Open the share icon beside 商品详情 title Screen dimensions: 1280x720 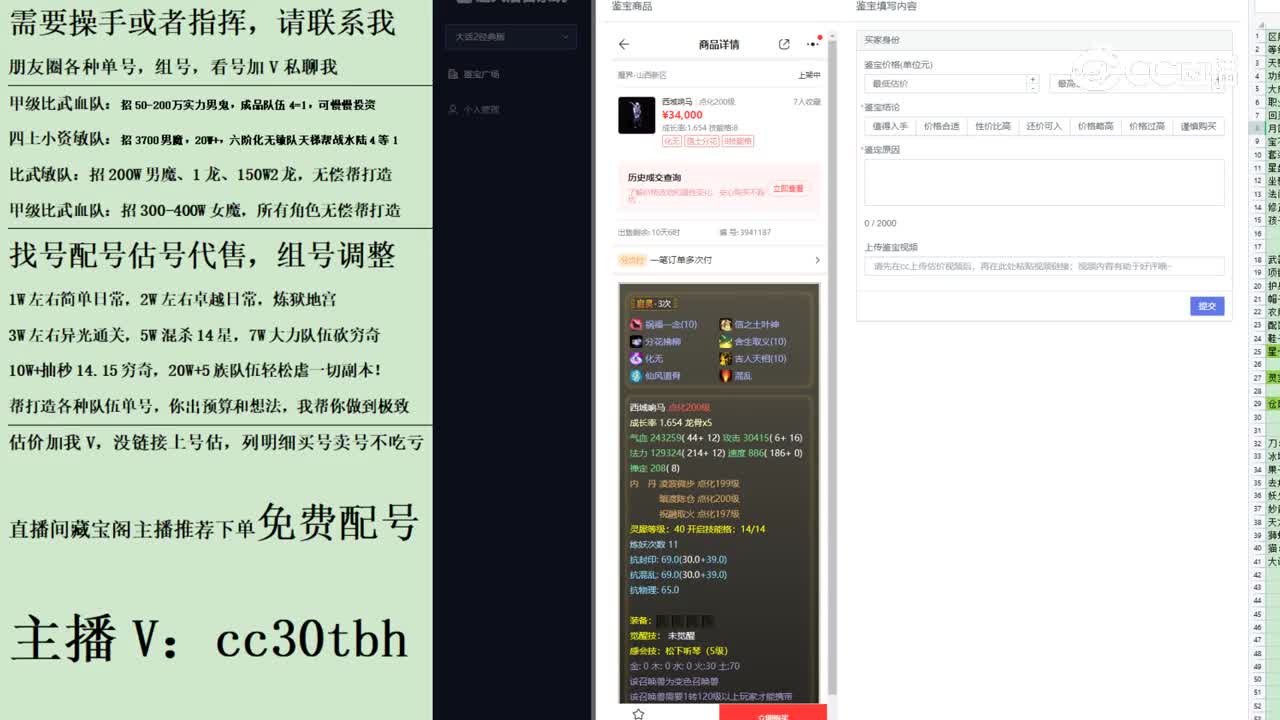coord(784,44)
